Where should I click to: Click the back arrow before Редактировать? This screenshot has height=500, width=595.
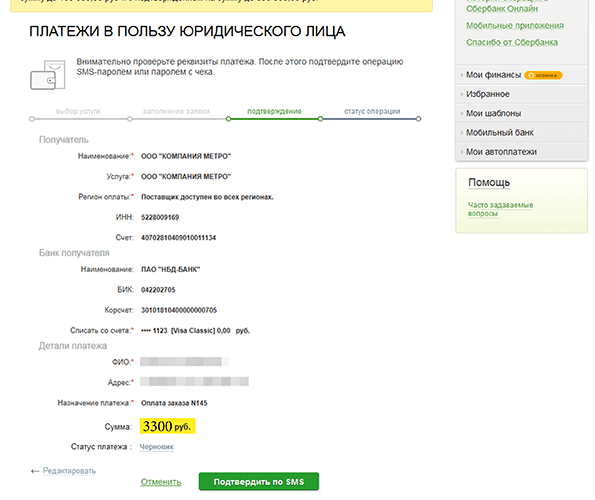click(x=35, y=471)
